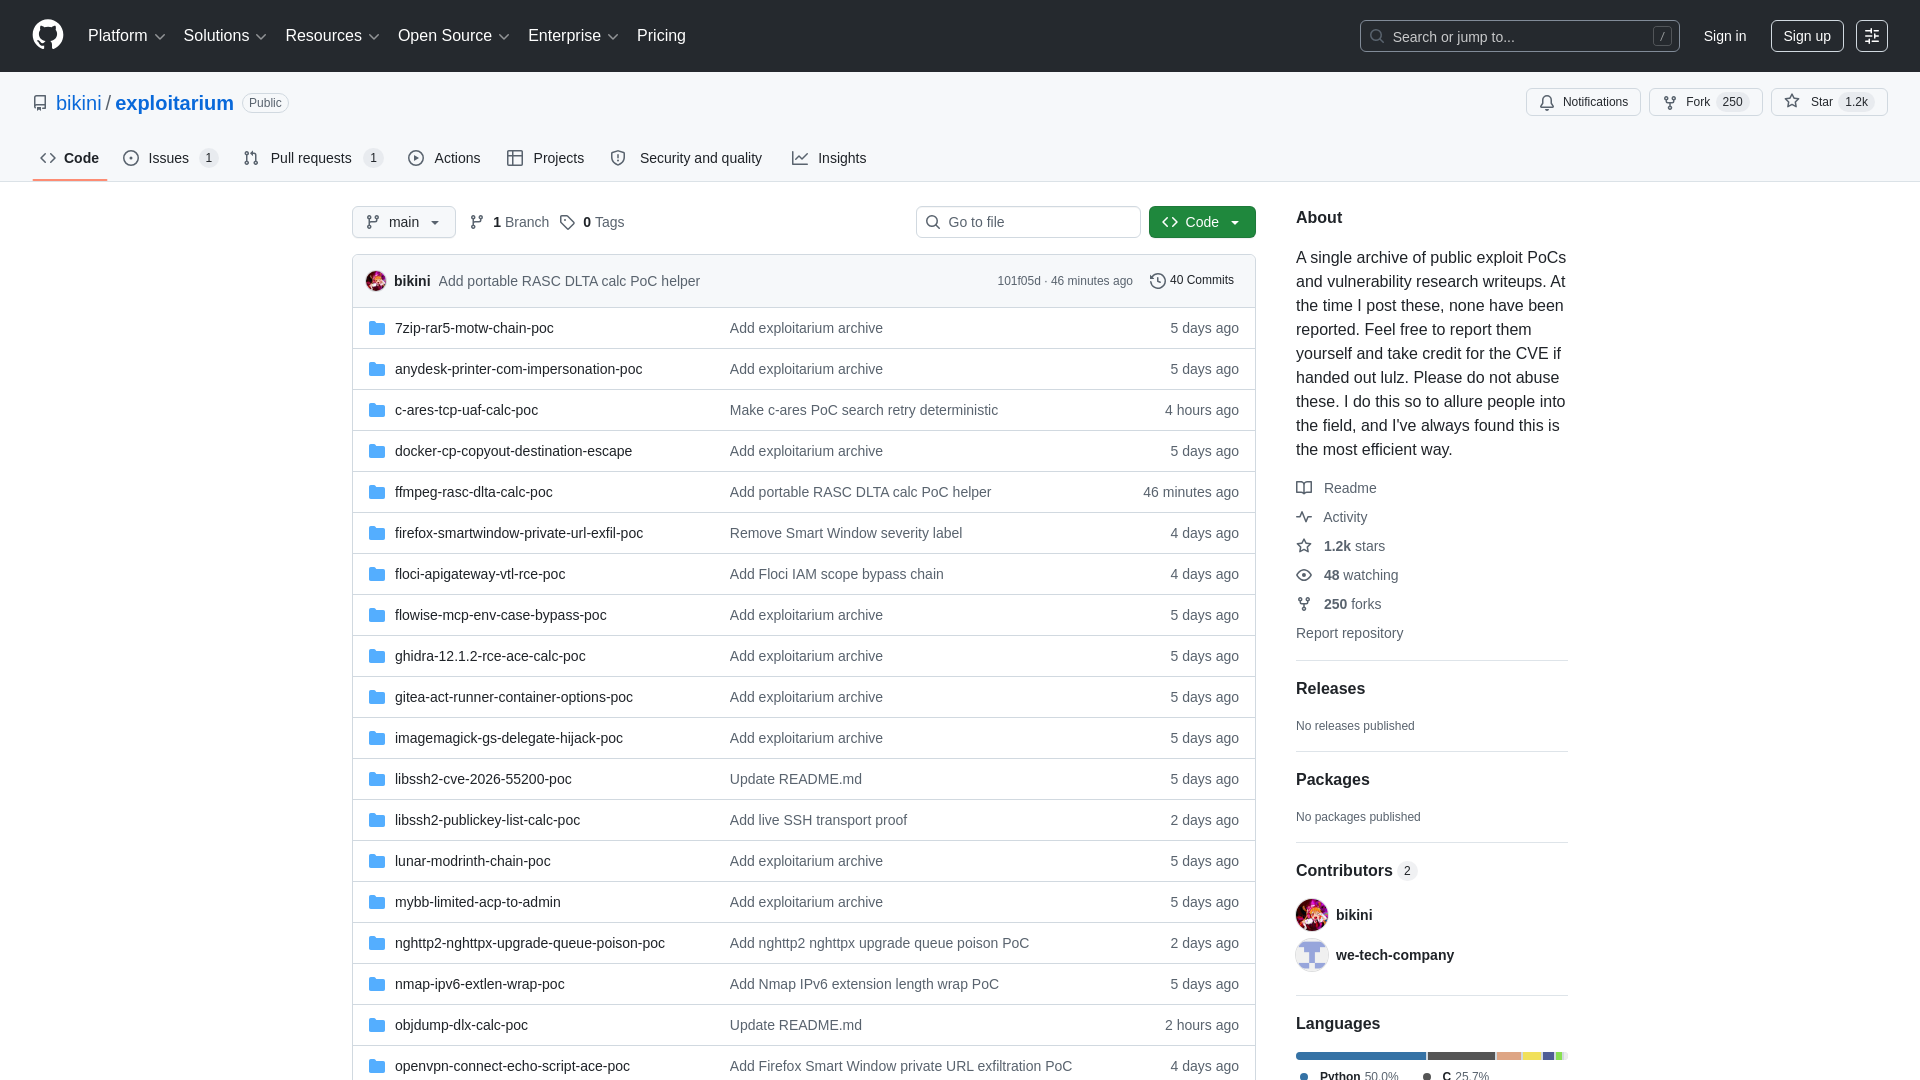Open the exploitarium repository name link
The image size is (1920, 1080).
pos(174,103)
